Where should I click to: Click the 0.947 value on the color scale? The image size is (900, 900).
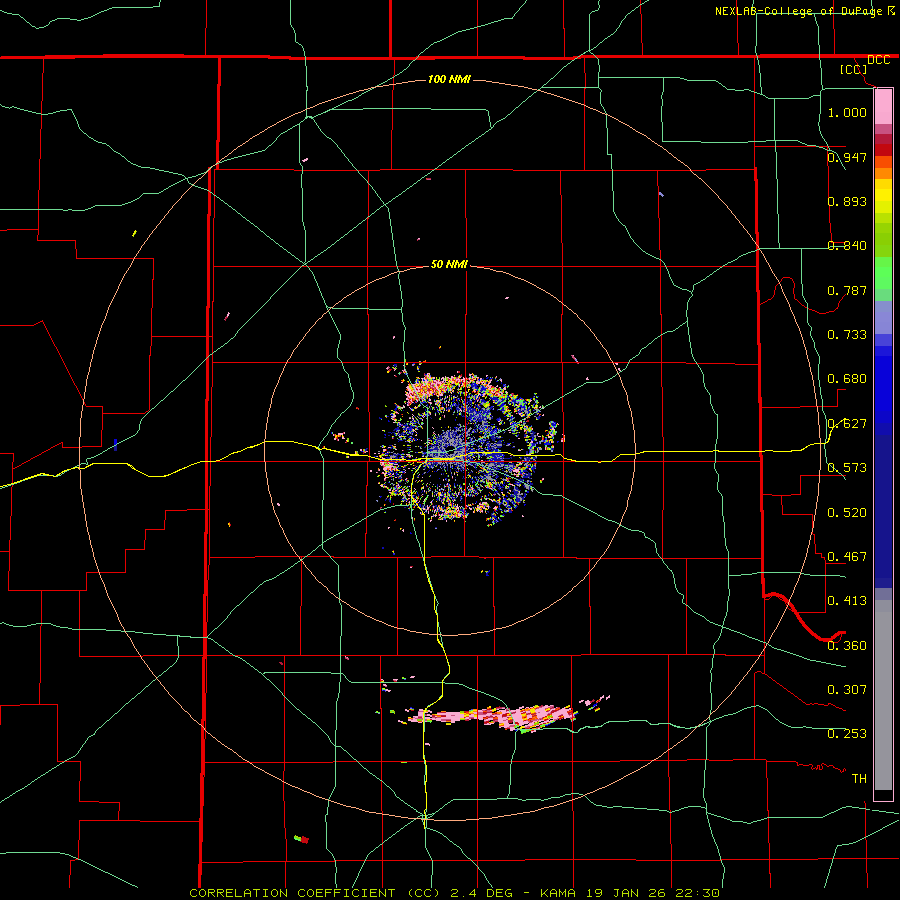[847, 157]
